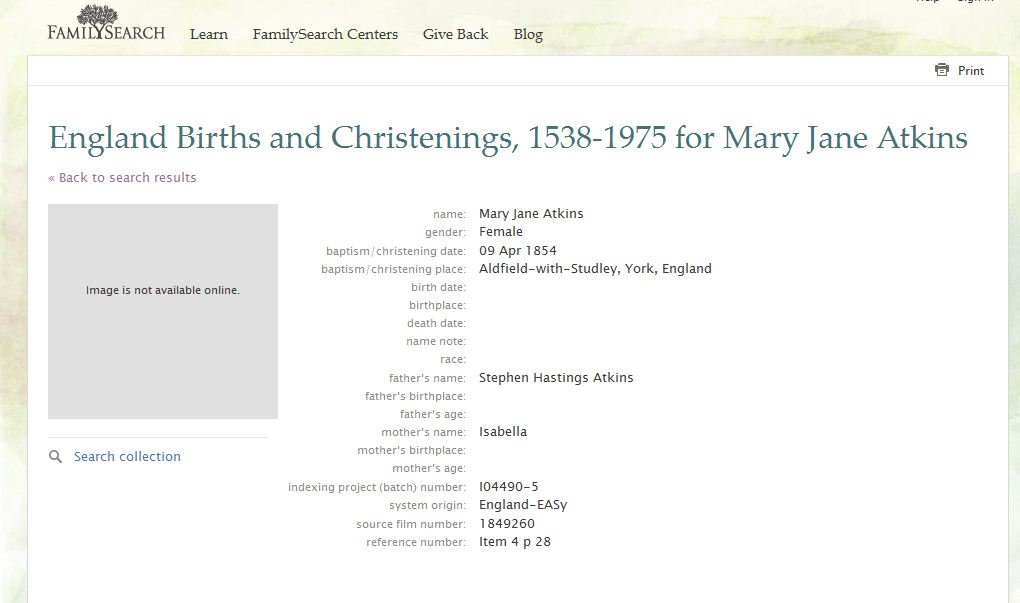Select the name value Mary Jane Atkins
The image size is (1020, 603).
point(531,214)
